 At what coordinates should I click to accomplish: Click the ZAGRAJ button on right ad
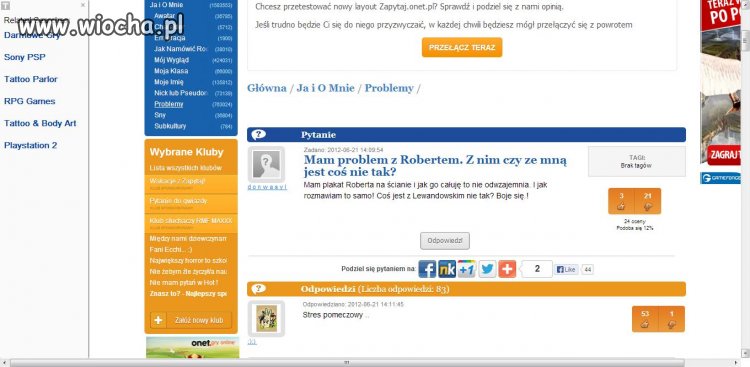point(724,154)
